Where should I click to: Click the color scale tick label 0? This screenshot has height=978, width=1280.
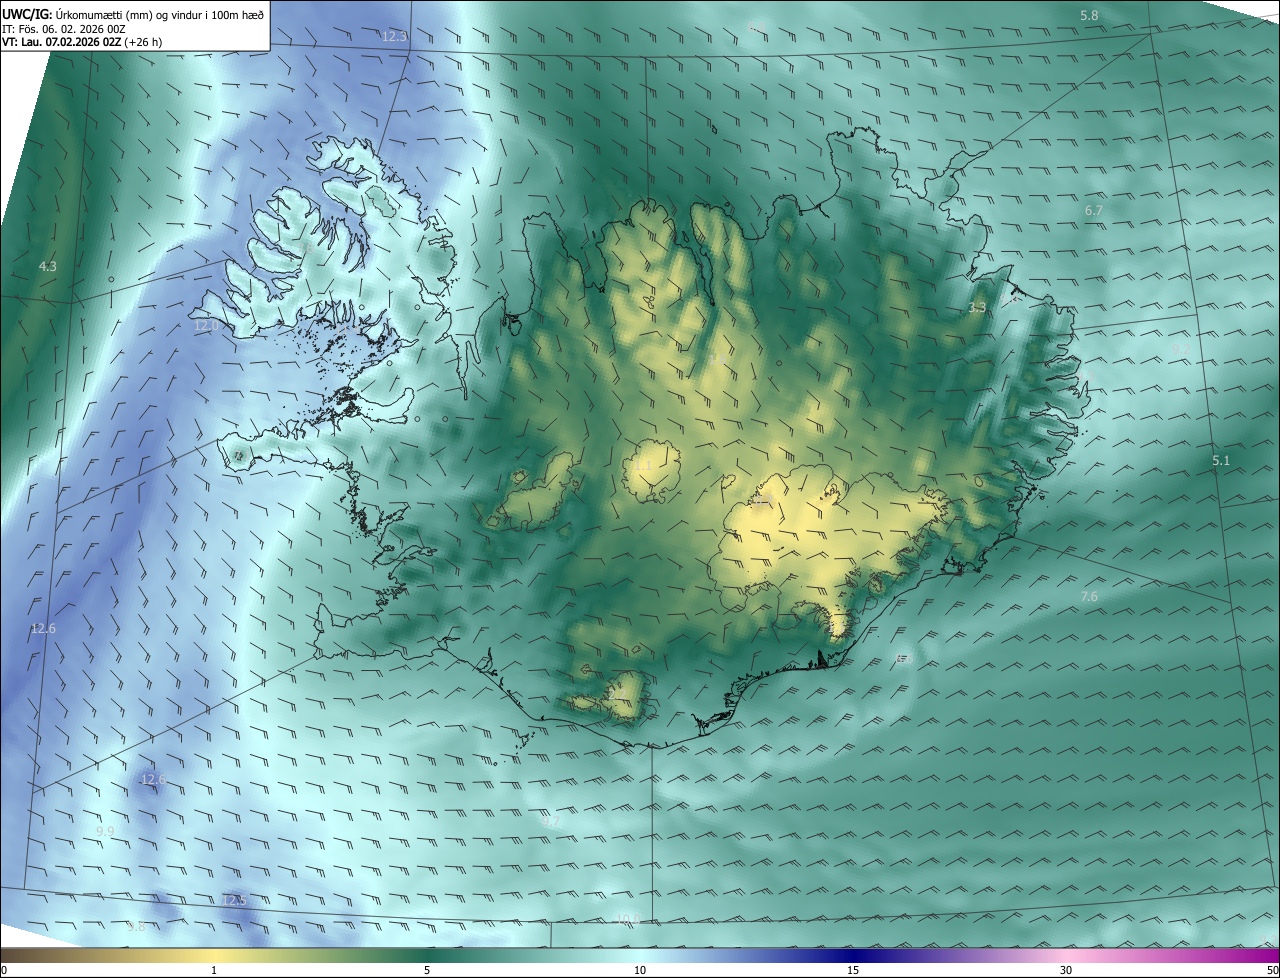point(4,970)
